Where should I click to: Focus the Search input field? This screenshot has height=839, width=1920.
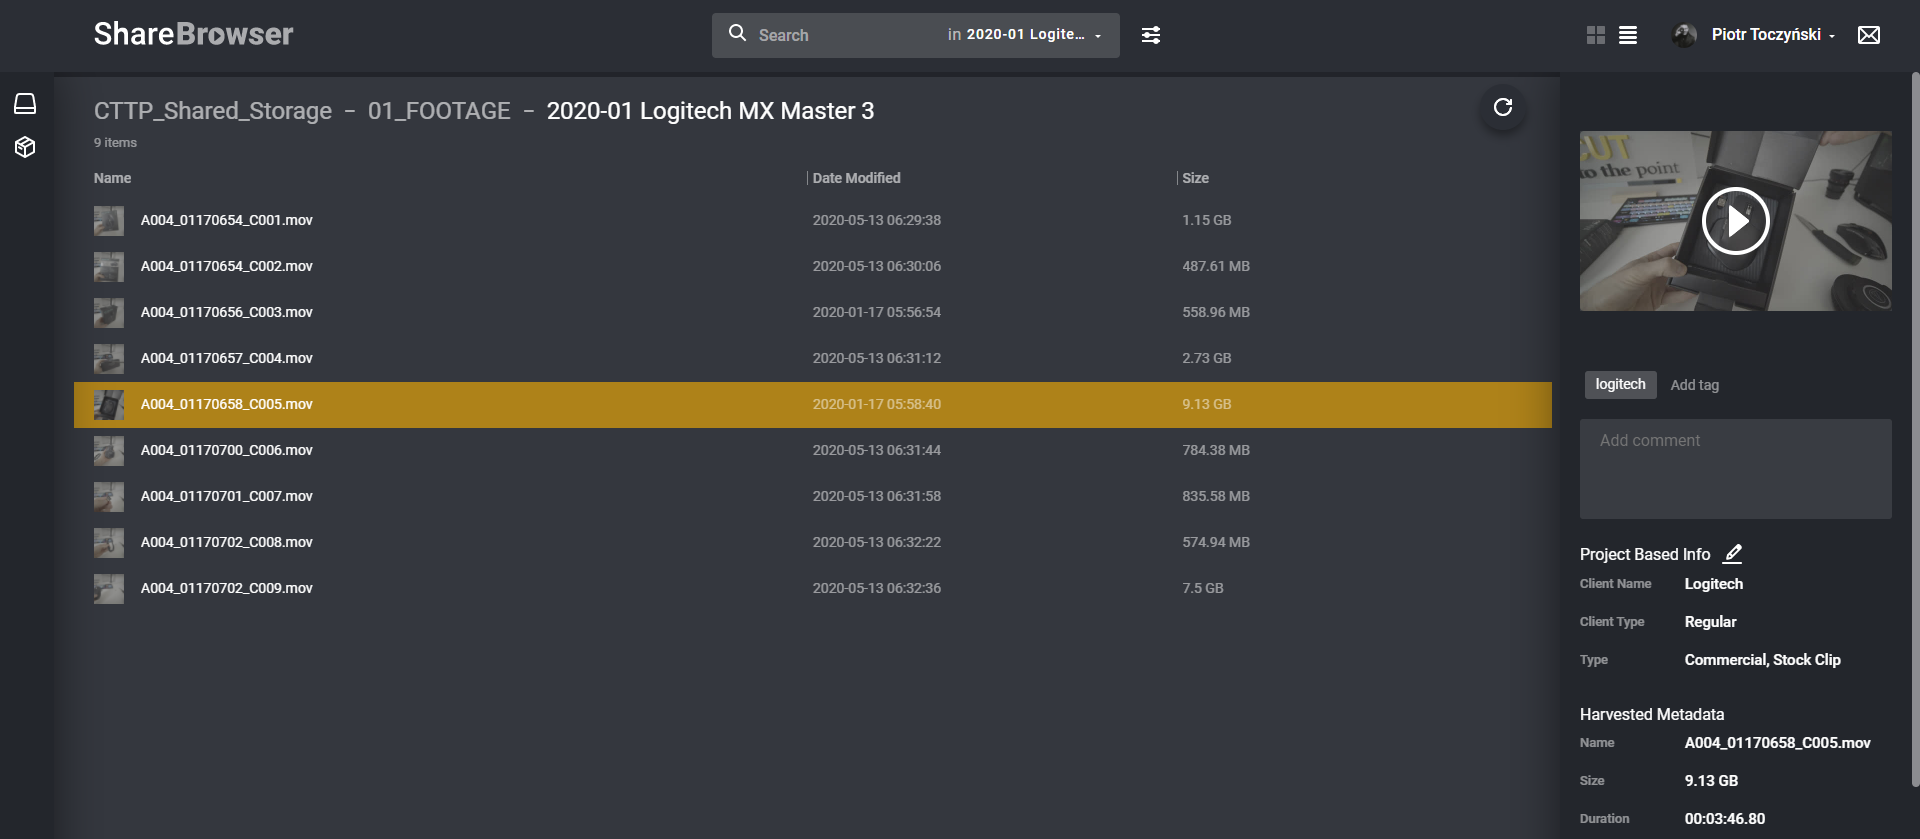pos(845,35)
